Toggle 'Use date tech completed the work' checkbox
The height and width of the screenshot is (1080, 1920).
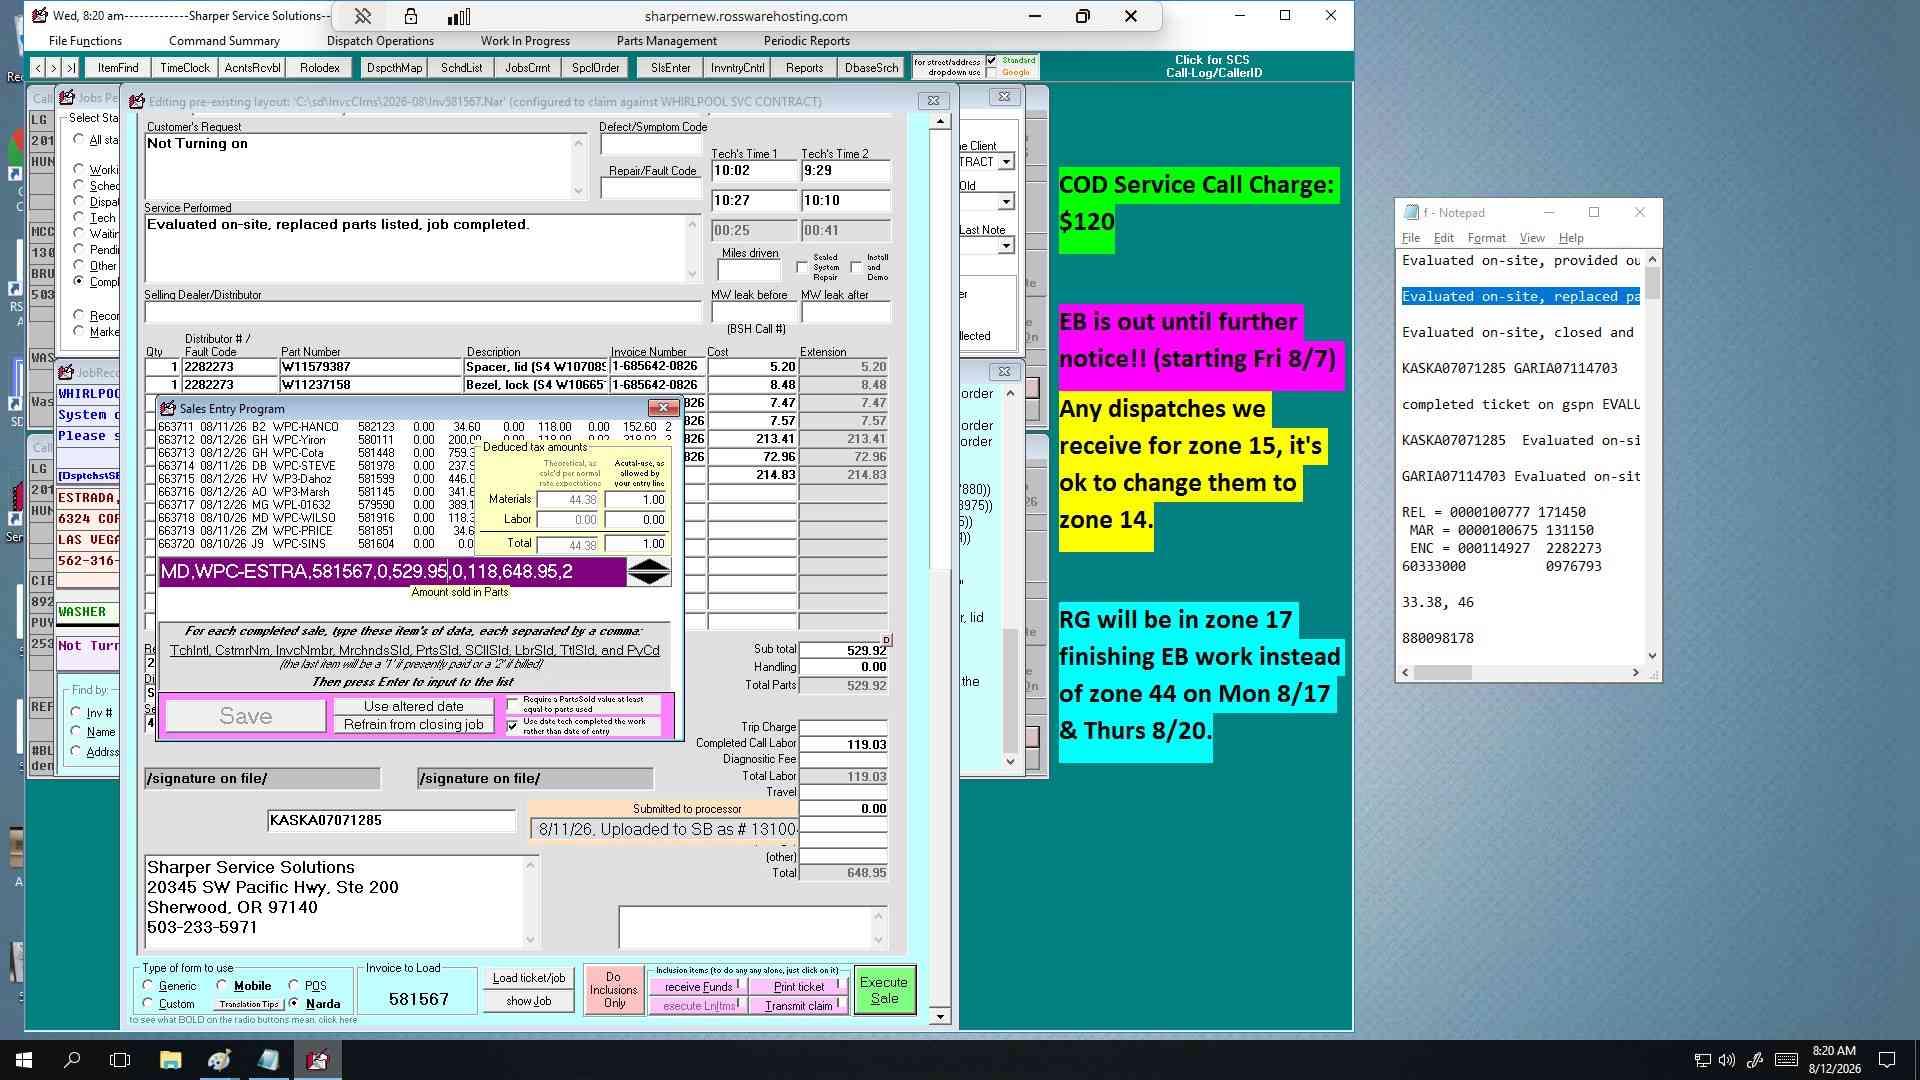click(513, 726)
